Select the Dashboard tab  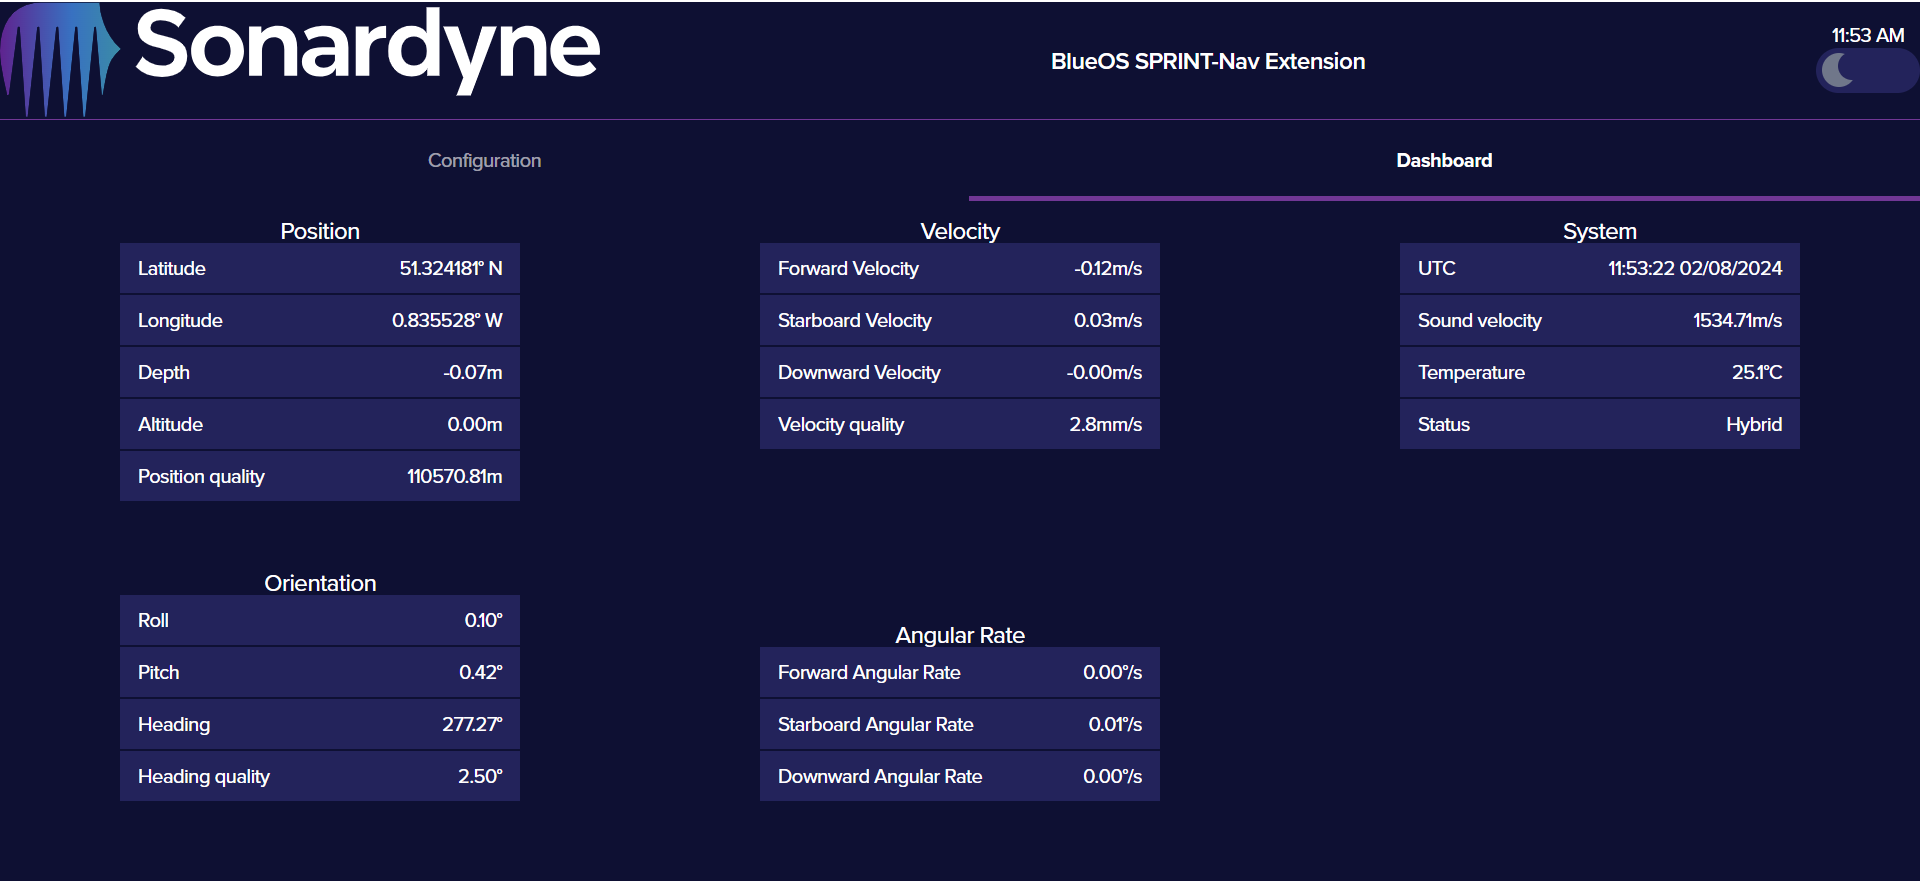pyautogui.click(x=1443, y=161)
